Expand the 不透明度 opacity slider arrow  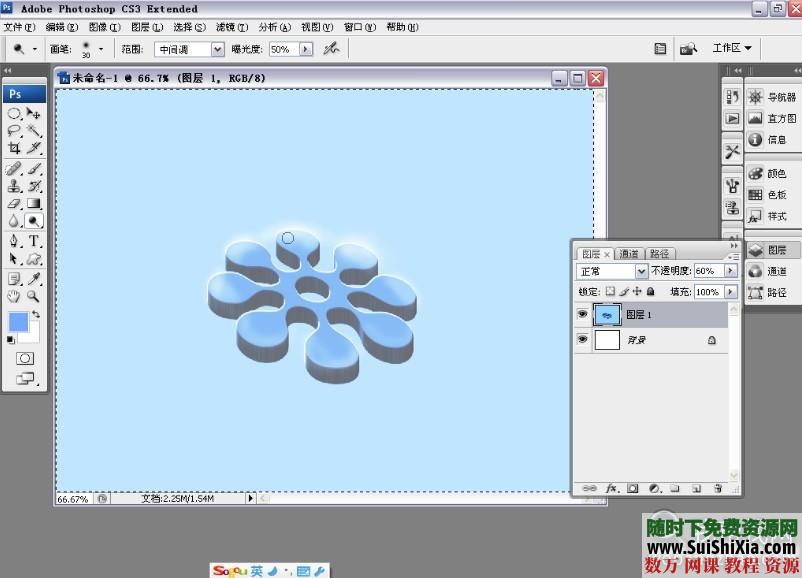tap(730, 271)
